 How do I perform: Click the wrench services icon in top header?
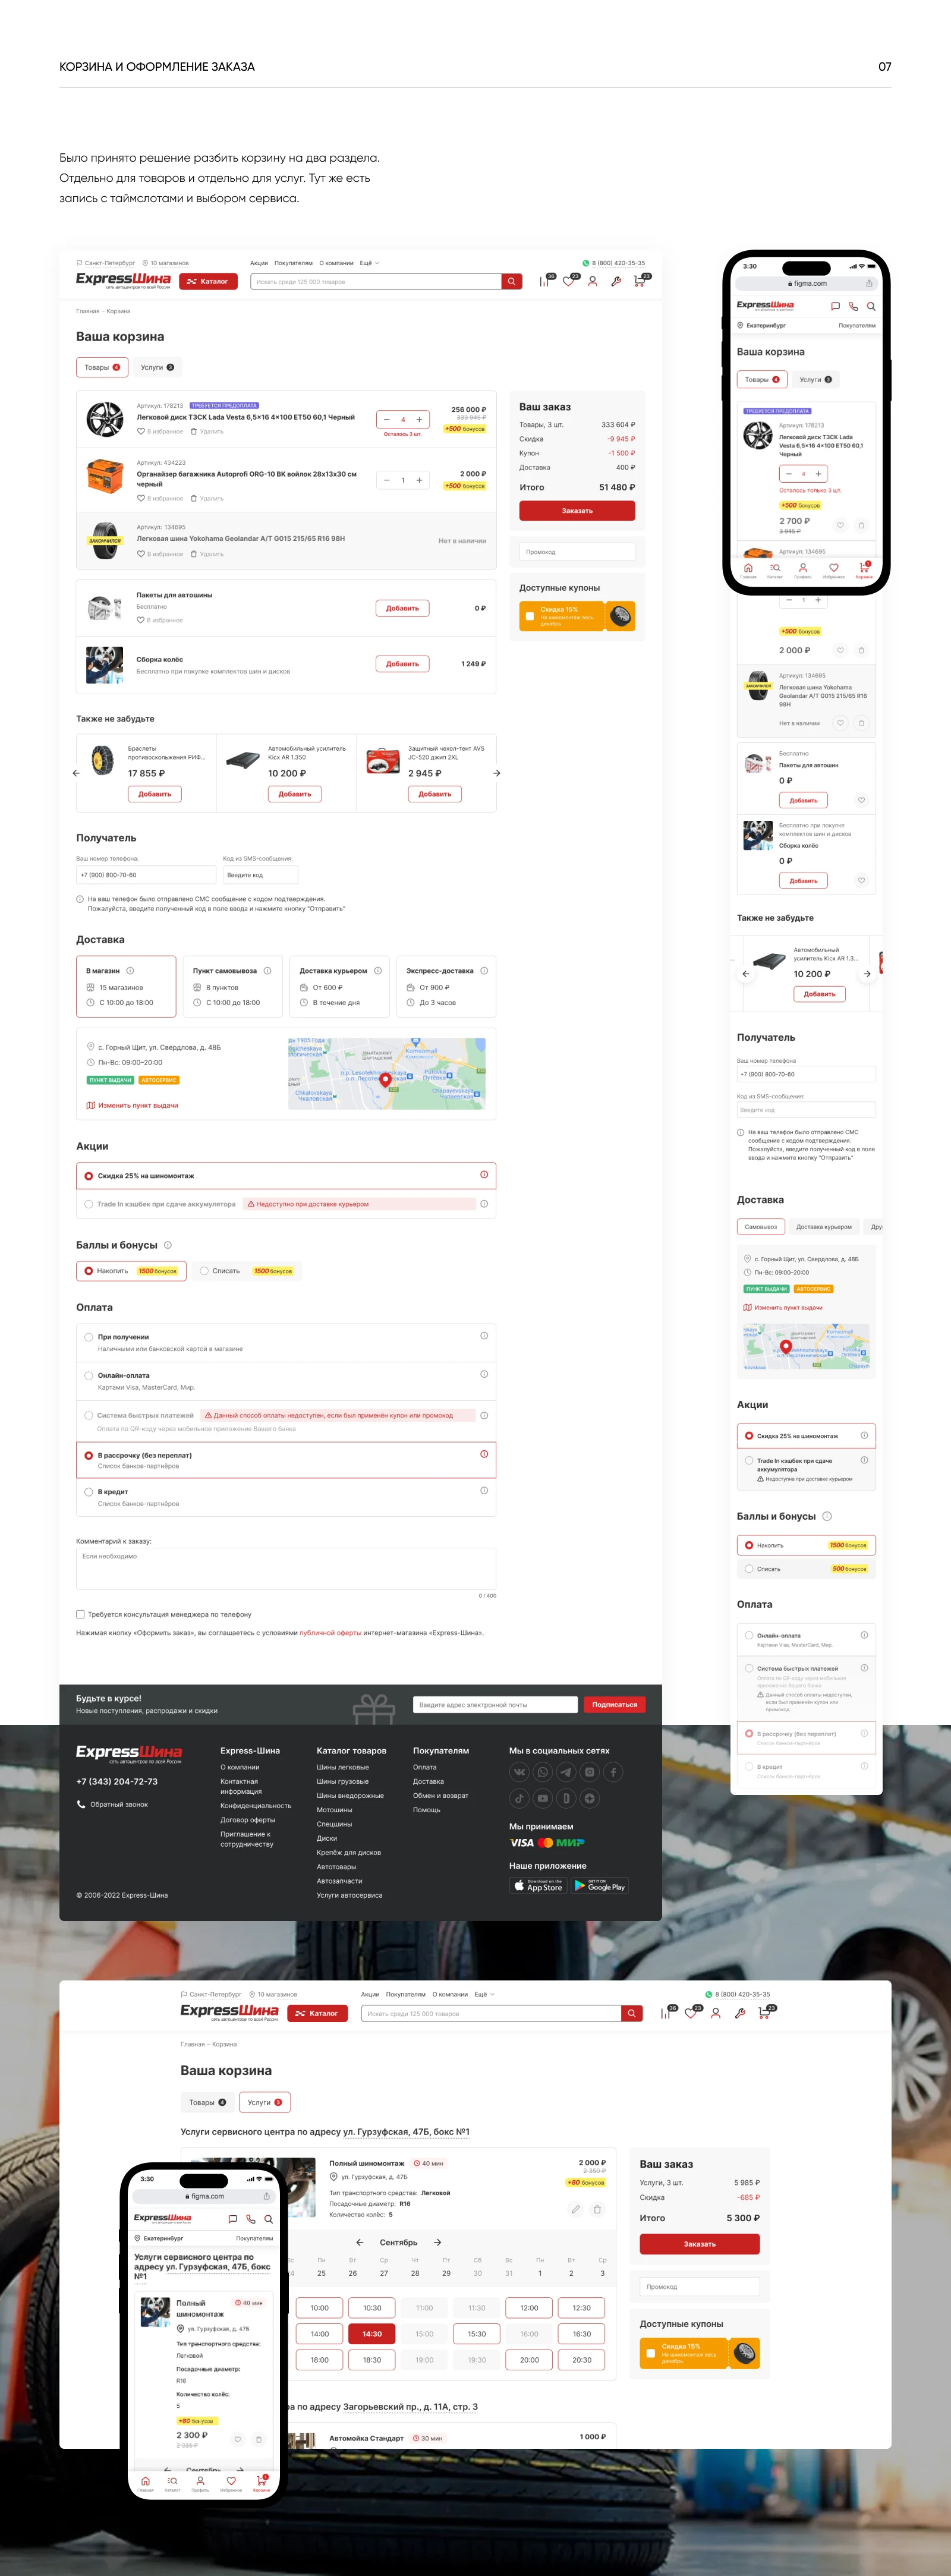pos(616,282)
